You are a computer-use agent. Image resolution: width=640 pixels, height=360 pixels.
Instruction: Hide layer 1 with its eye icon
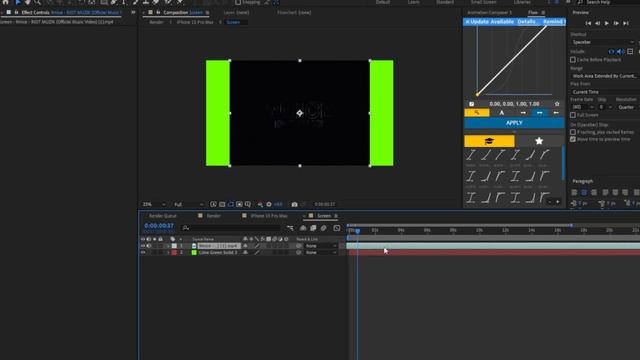(143, 246)
